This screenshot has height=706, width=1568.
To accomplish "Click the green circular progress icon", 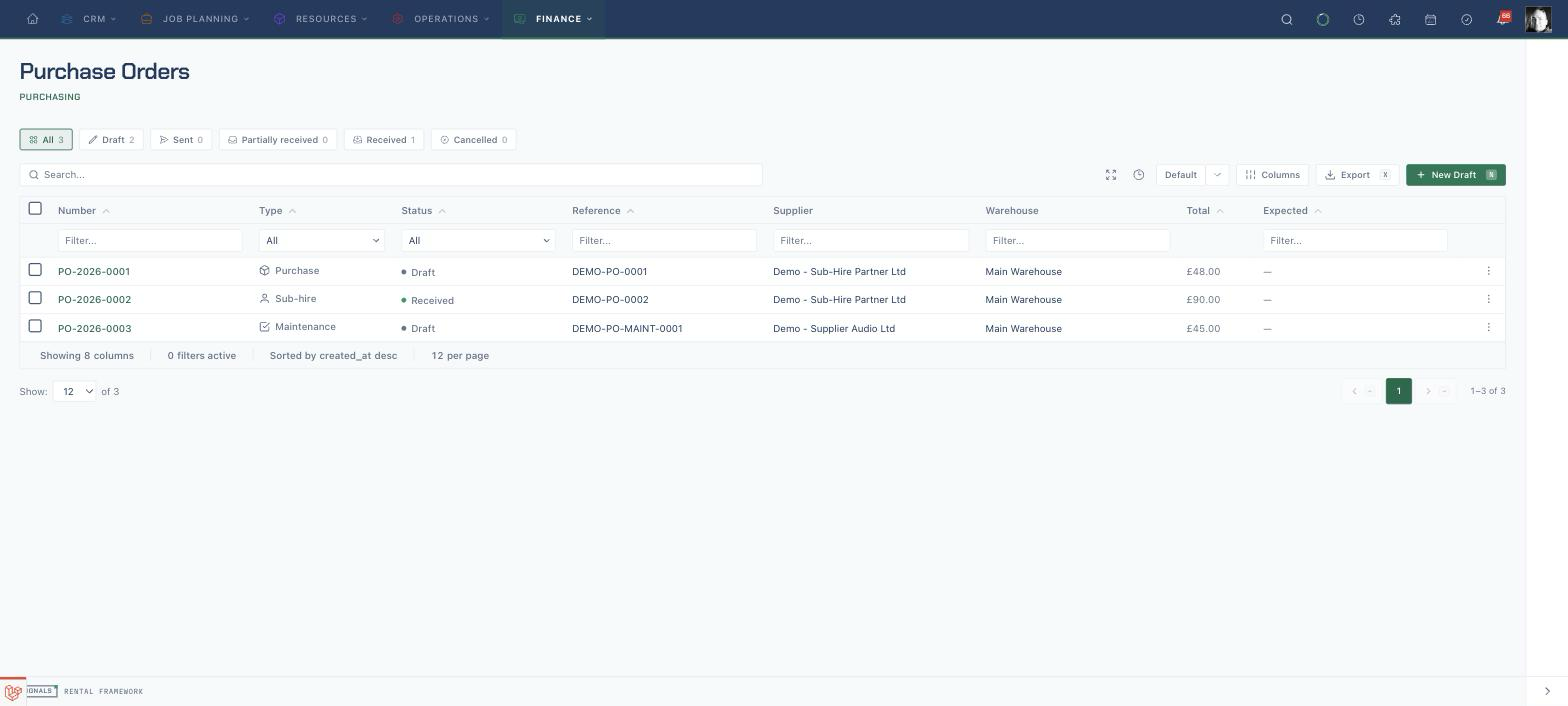I will tap(1323, 19).
